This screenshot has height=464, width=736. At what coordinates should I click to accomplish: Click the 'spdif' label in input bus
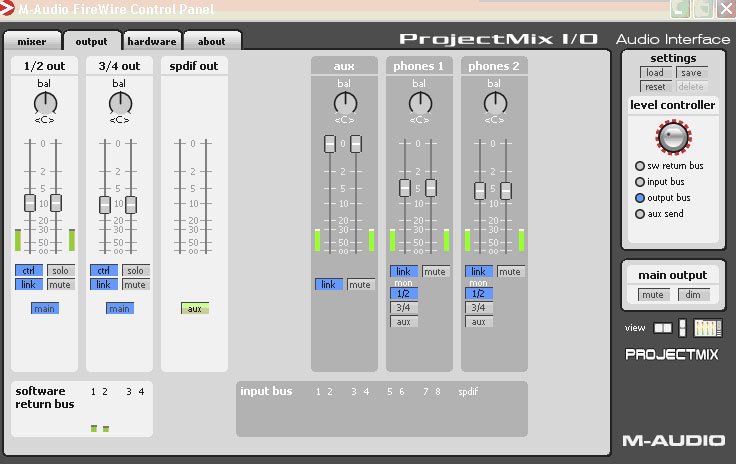(468, 391)
